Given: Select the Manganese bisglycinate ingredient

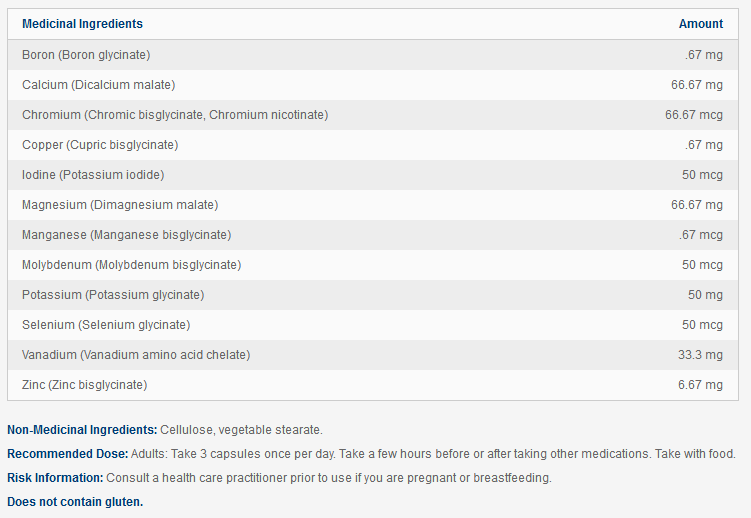Looking at the screenshot, I should 126,235.
